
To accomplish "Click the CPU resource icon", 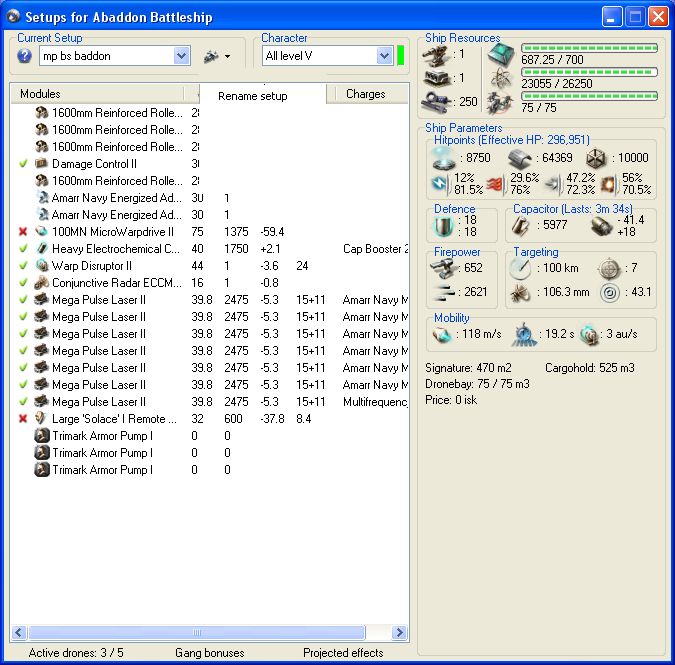I will click(501, 55).
